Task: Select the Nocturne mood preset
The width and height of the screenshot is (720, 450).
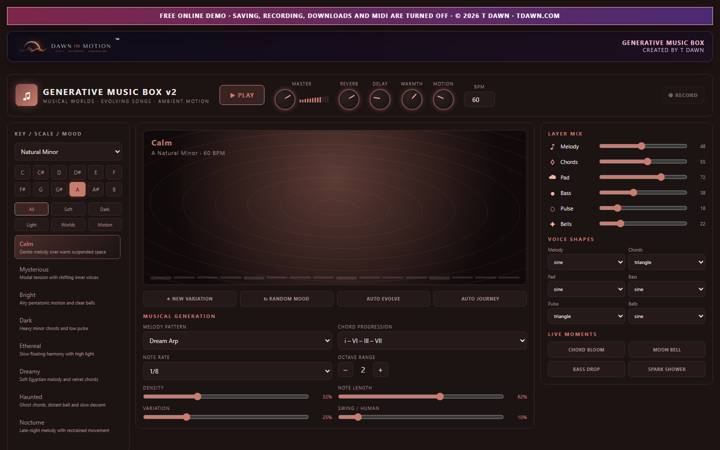Action: click(68, 426)
